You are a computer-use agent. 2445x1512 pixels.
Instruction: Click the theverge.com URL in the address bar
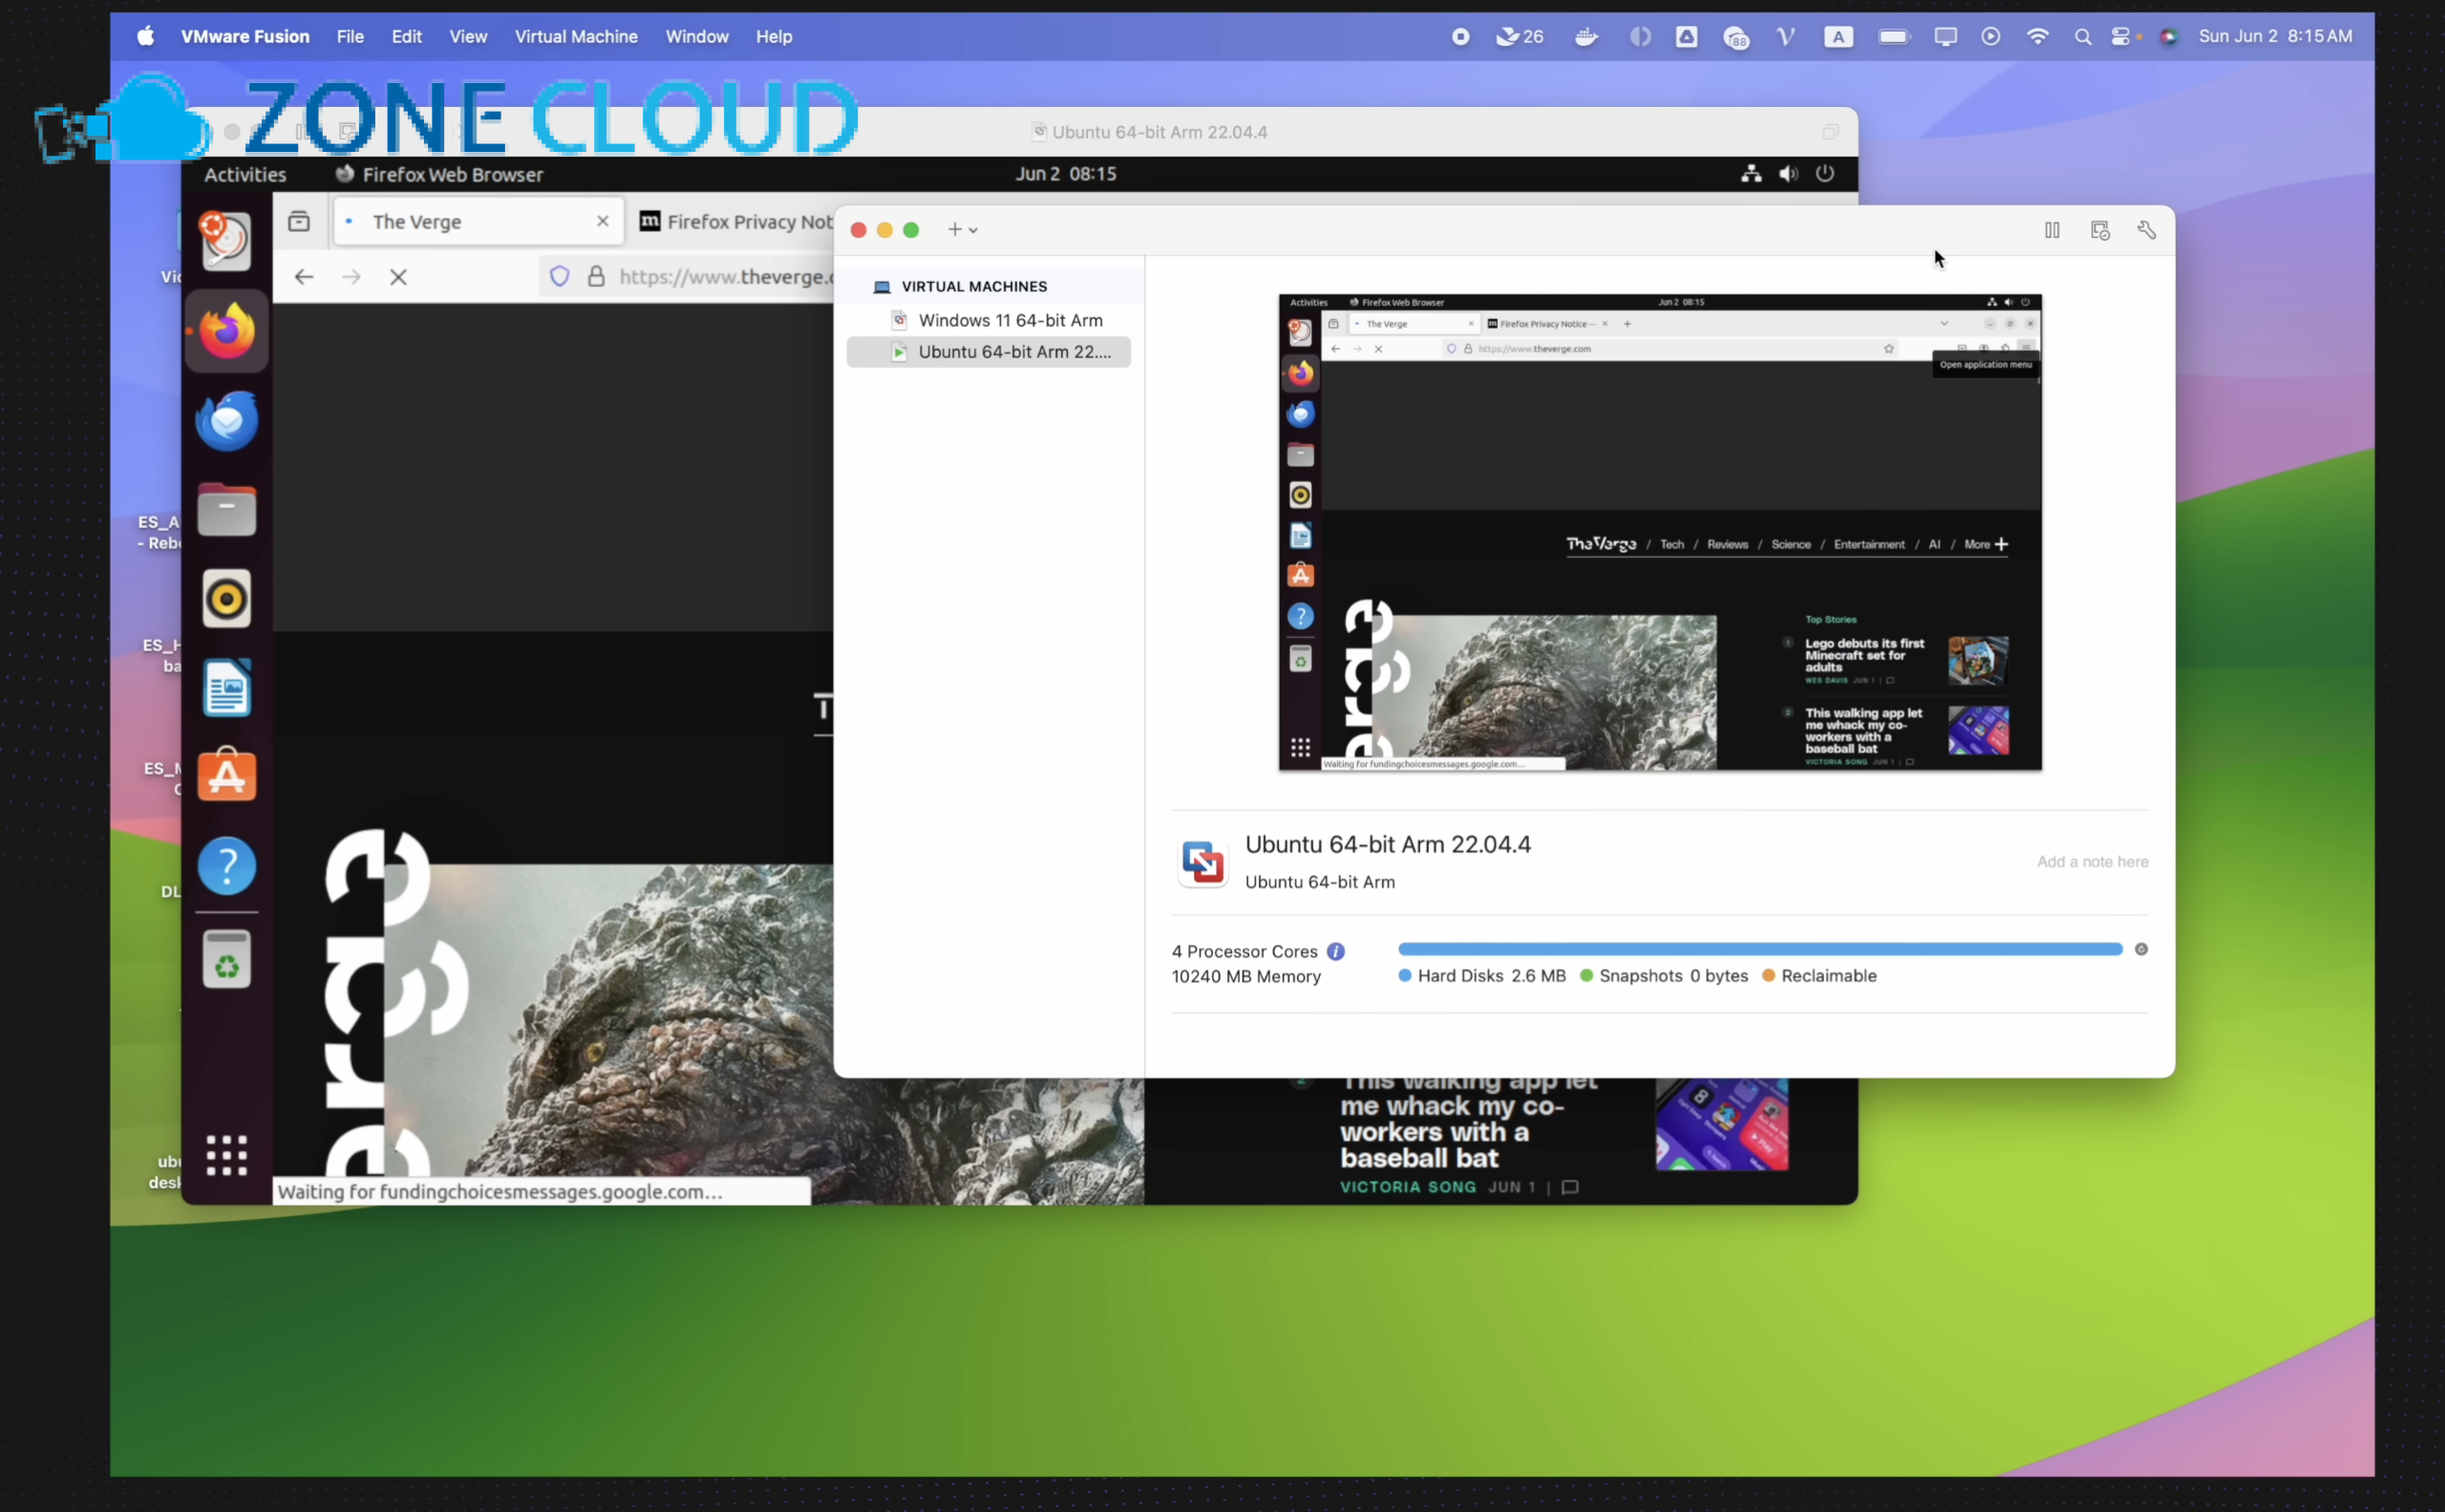pos(726,277)
